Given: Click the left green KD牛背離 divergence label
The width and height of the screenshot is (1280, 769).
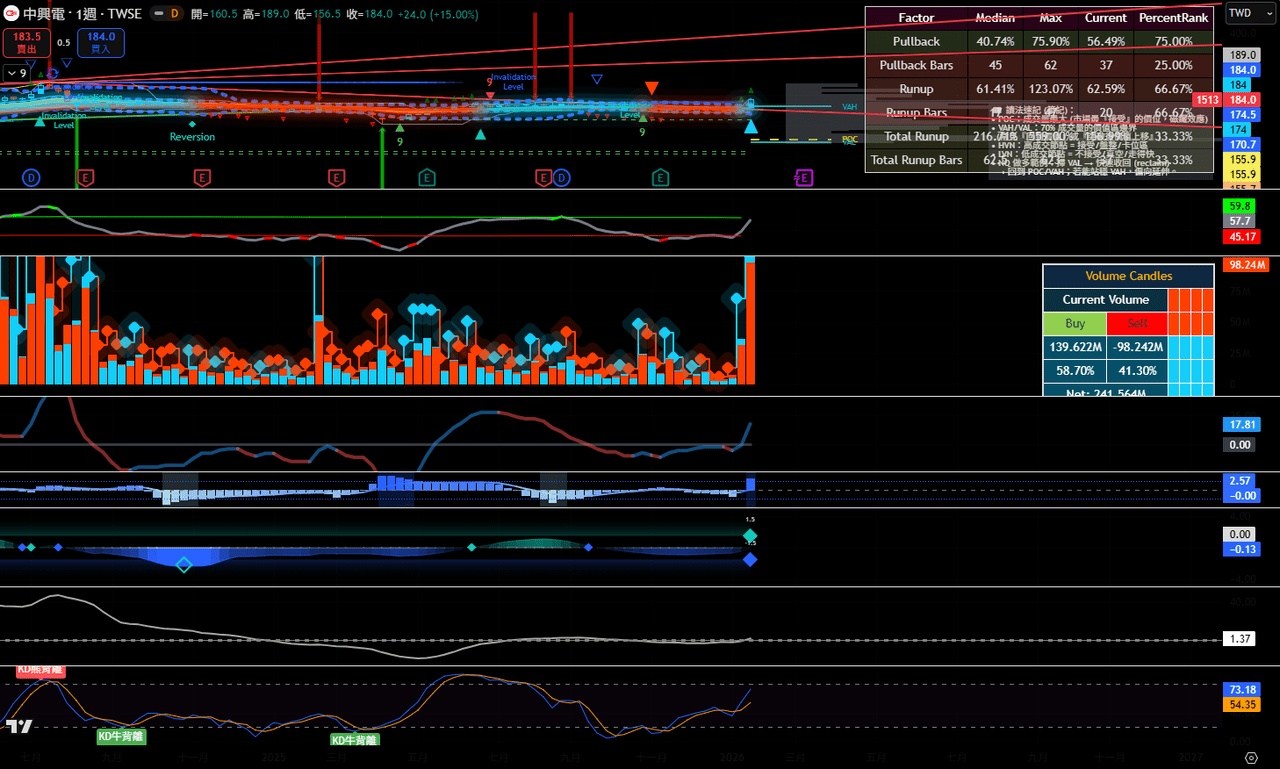Looking at the screenshot, I should (121, 736).
